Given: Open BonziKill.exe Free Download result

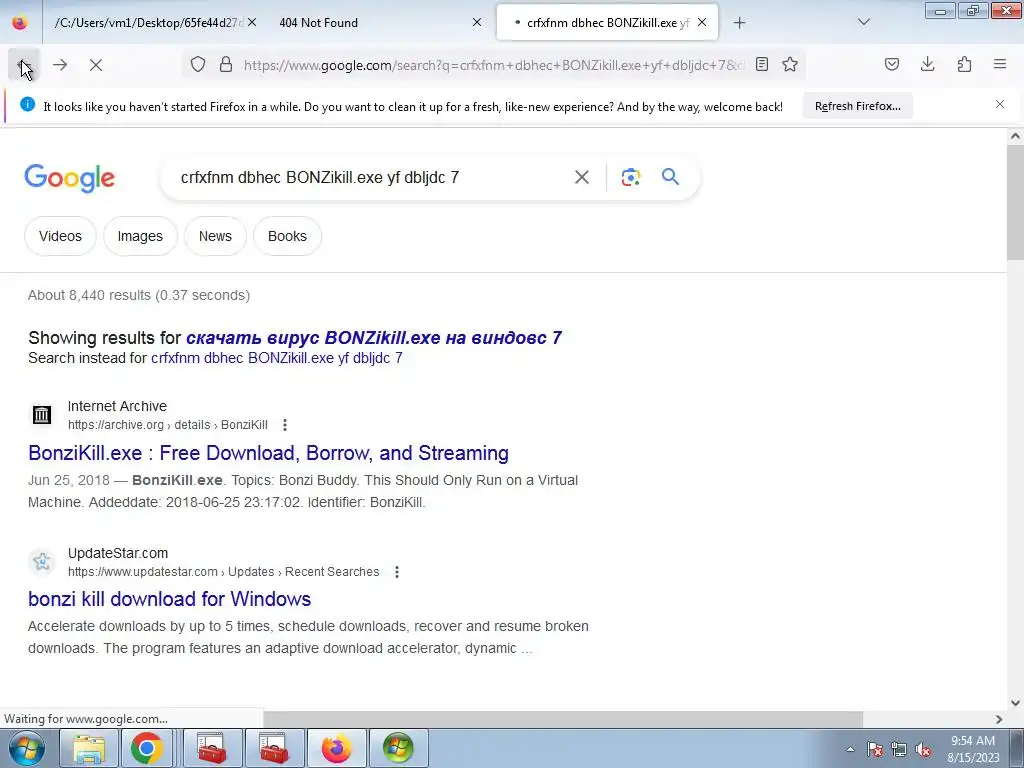Looking at the screenshot, I should coord(268,453).
